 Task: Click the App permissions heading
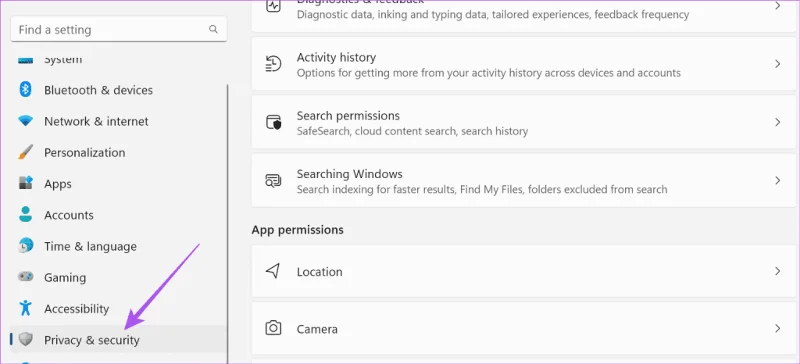coord(297,230)
